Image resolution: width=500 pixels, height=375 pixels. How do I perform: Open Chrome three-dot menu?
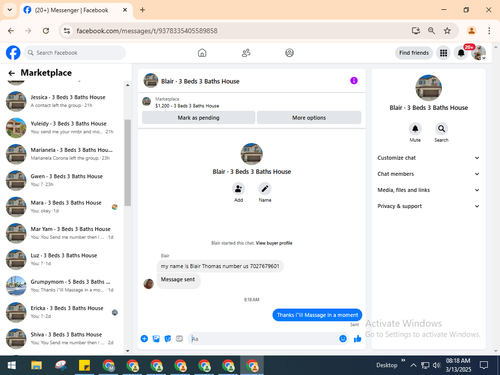coord(489,31)
